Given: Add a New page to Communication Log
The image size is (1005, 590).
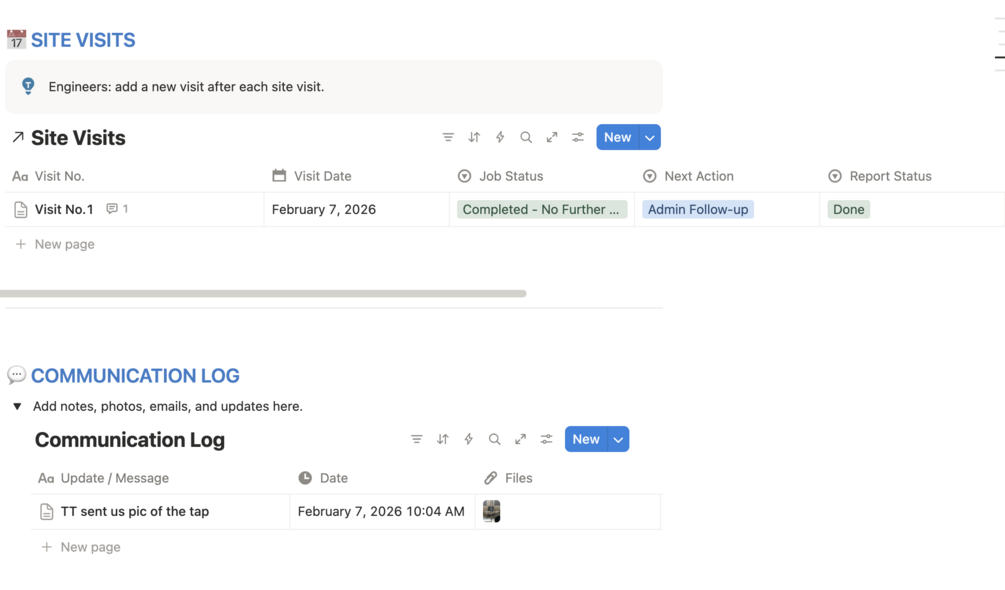Looking at the screenshot, I should [x=90, y=547].
